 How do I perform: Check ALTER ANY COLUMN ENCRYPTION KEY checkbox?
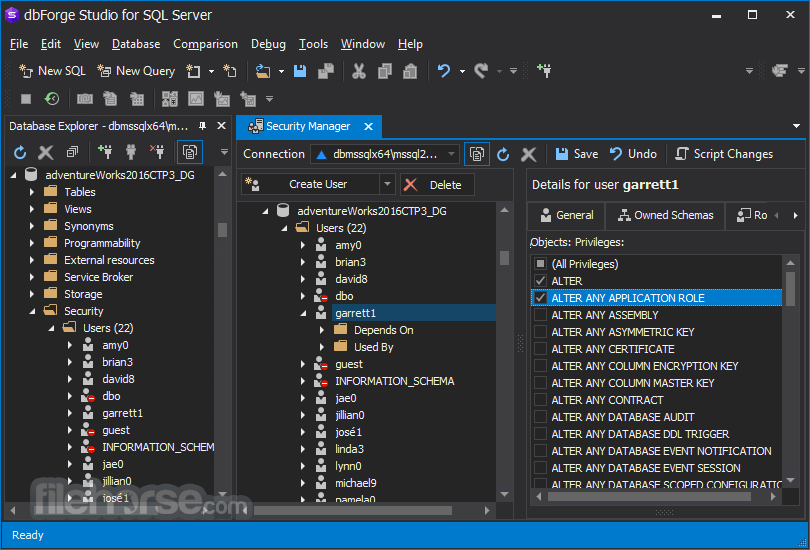[x=540, y=366]
